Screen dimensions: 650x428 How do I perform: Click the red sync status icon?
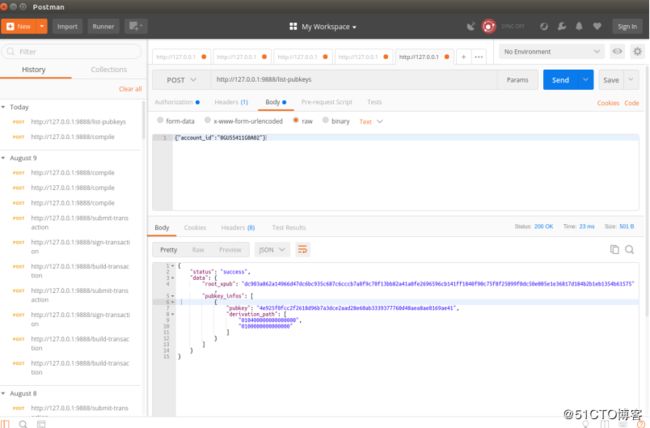coord(489,27)
